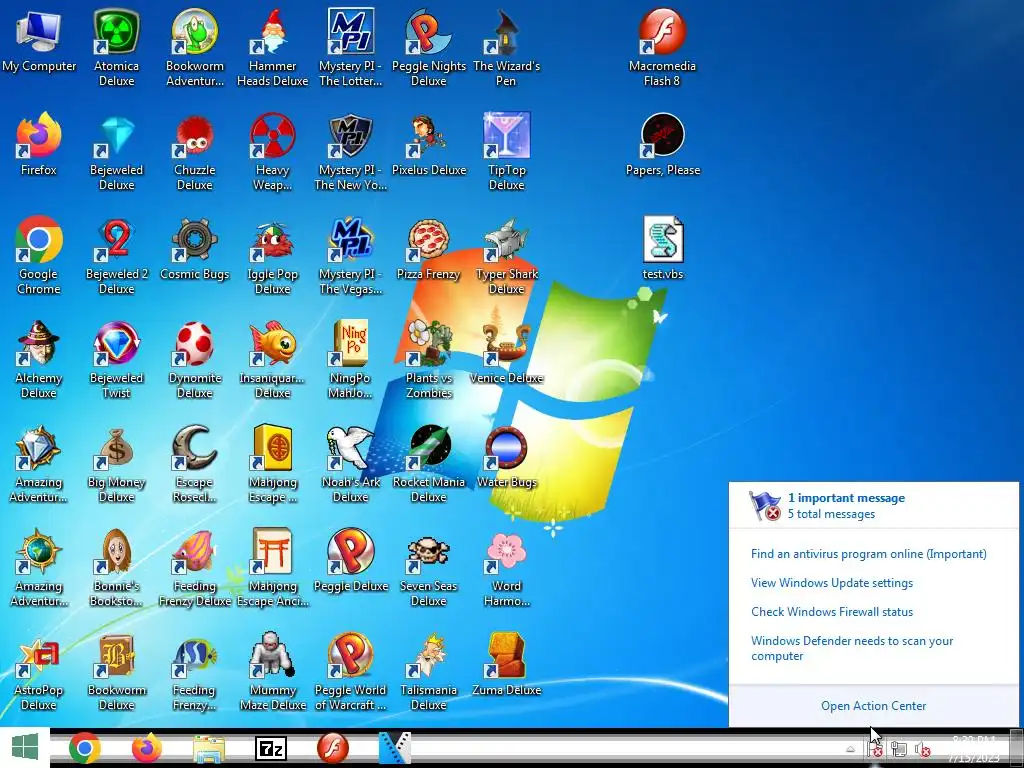Open 7-Zip from the taskbar

click(271, 748)
